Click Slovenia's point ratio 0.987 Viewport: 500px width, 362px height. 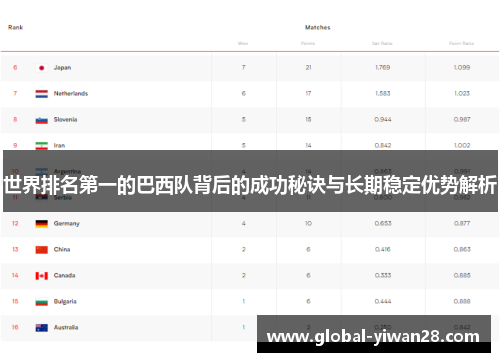click(x=462, y=119)
